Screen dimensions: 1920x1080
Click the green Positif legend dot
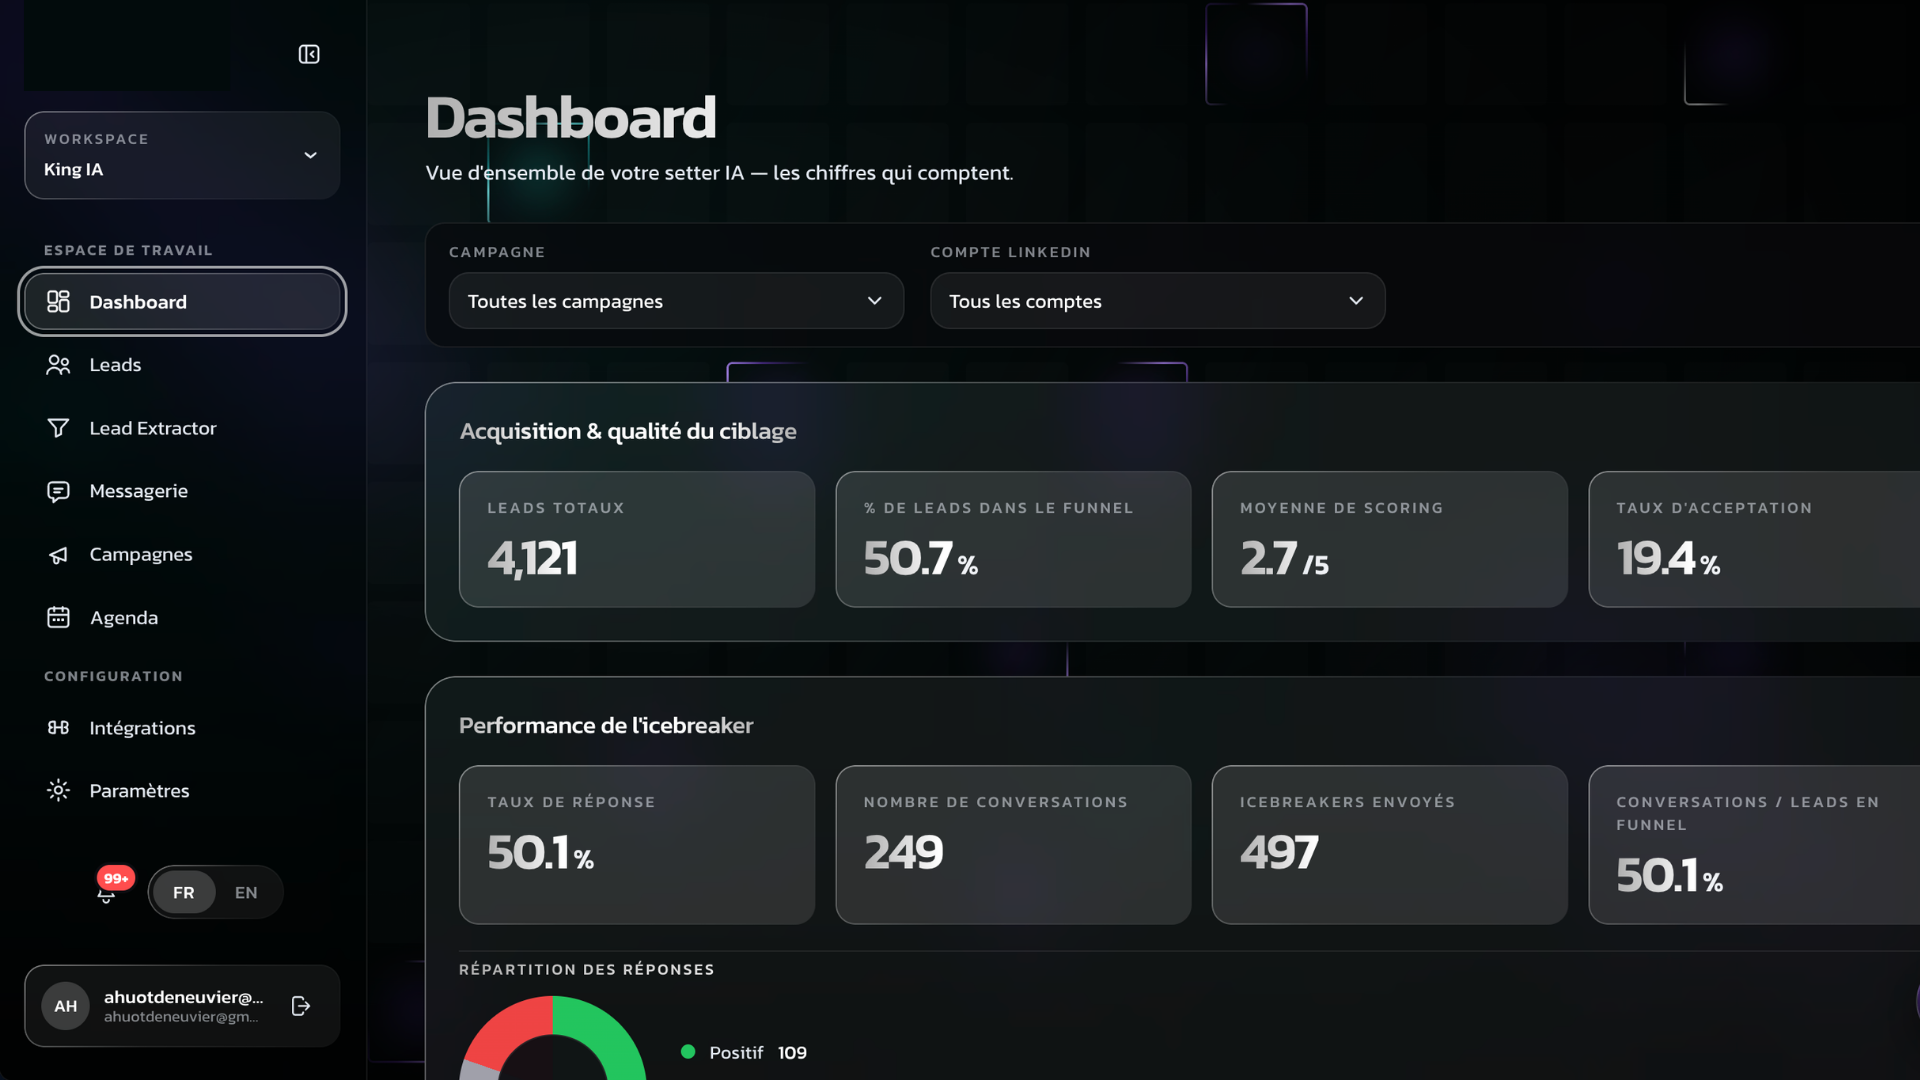pos(688,1052)
